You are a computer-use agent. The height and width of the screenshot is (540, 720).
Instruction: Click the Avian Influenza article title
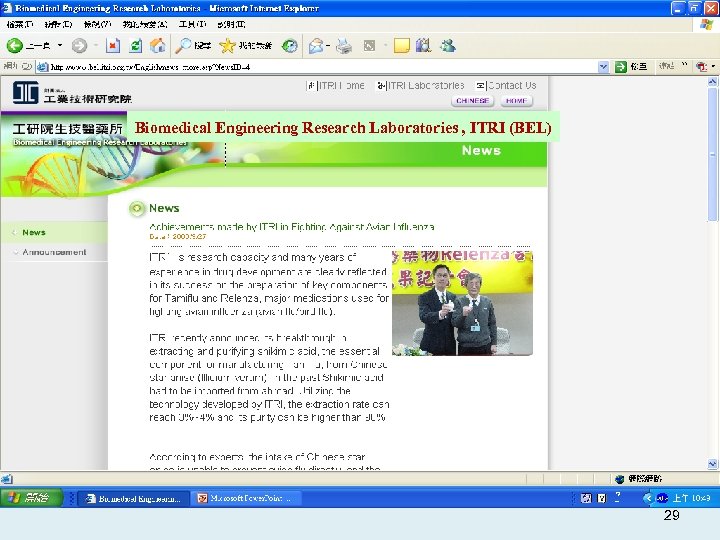292,227
